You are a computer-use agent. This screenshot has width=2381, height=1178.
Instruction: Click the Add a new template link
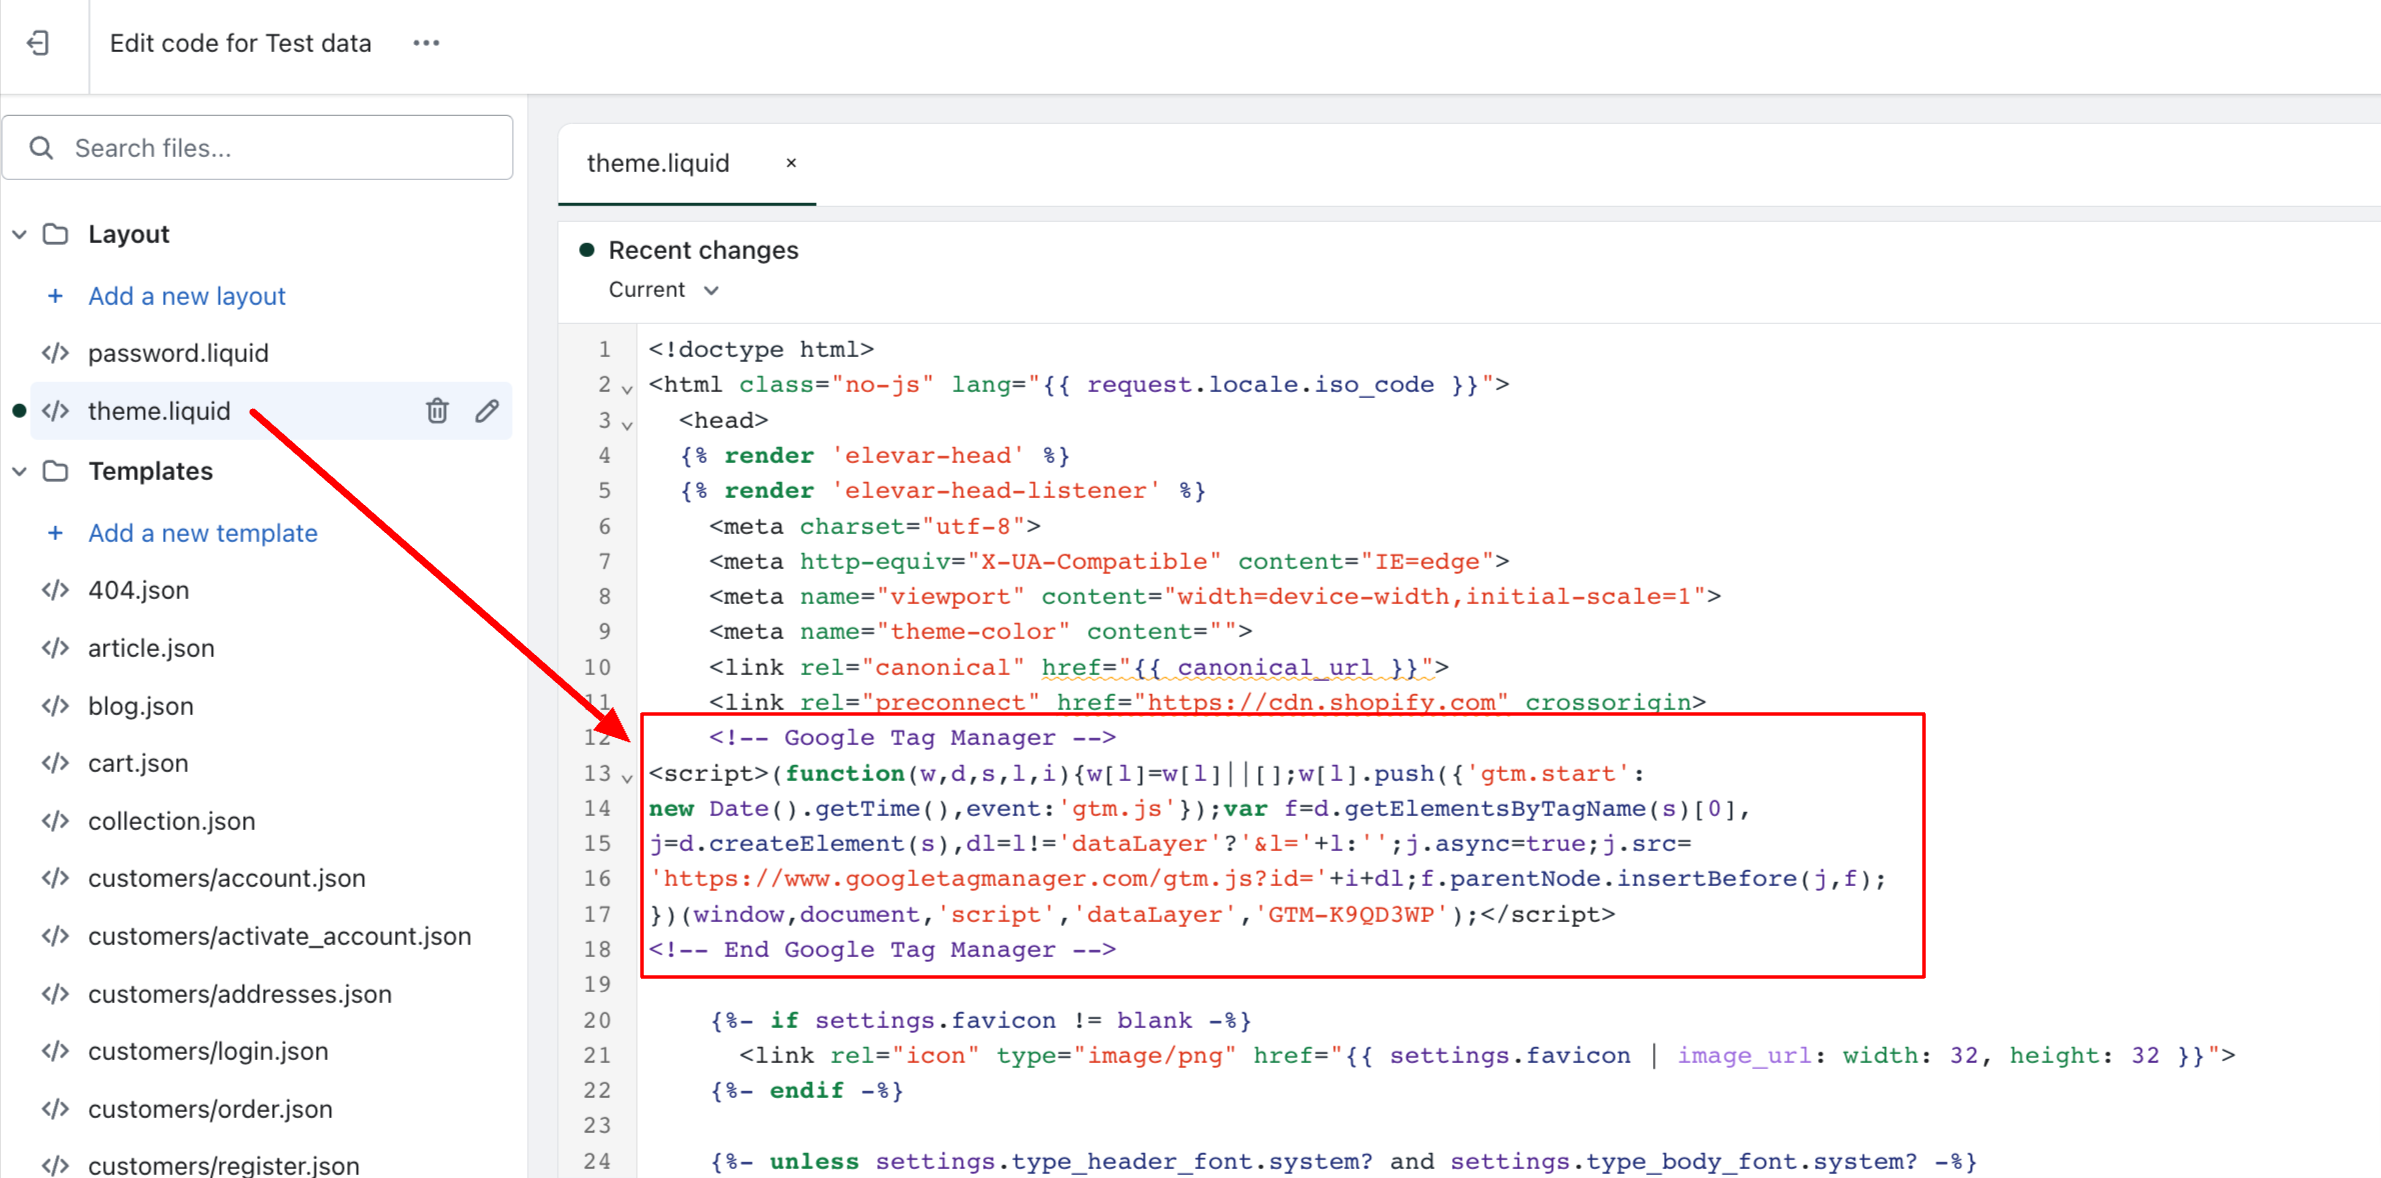pyautogui.click(x=203, y=533)
